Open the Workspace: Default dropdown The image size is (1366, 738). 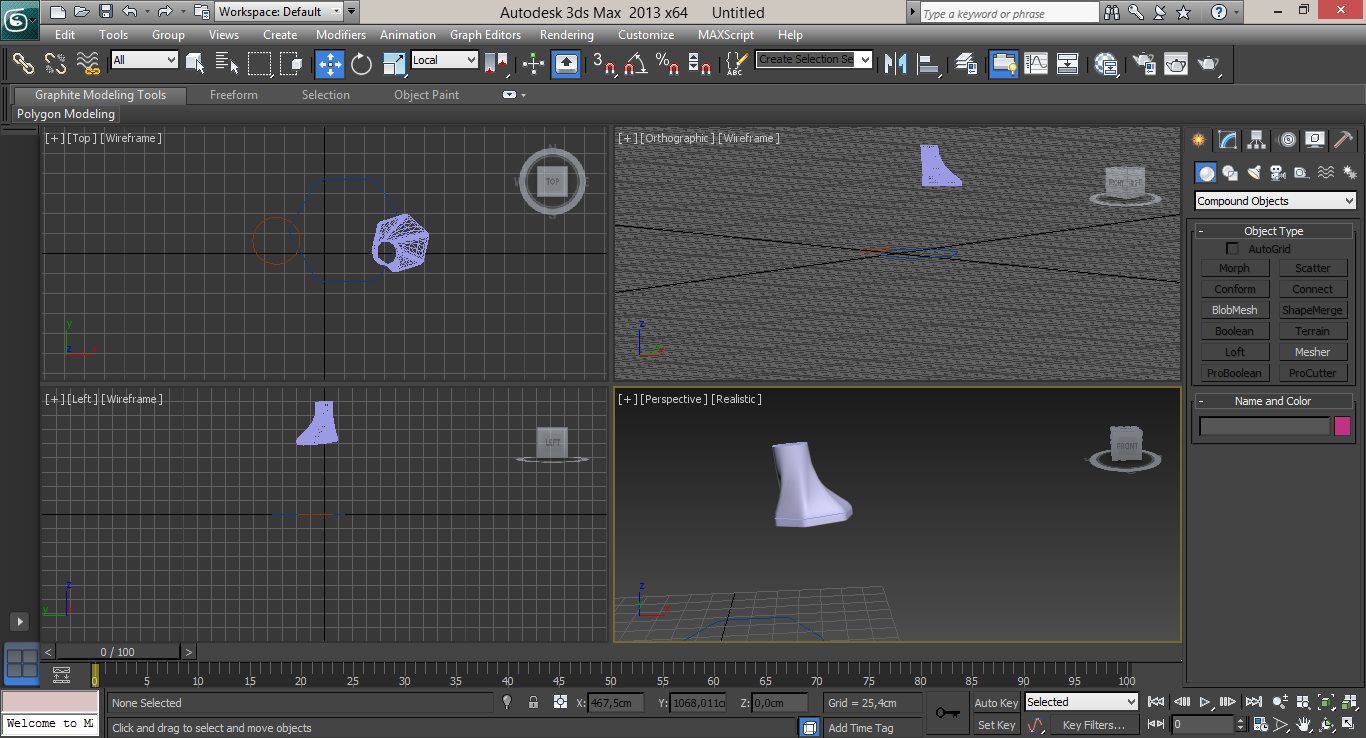(x=279, y=12)
